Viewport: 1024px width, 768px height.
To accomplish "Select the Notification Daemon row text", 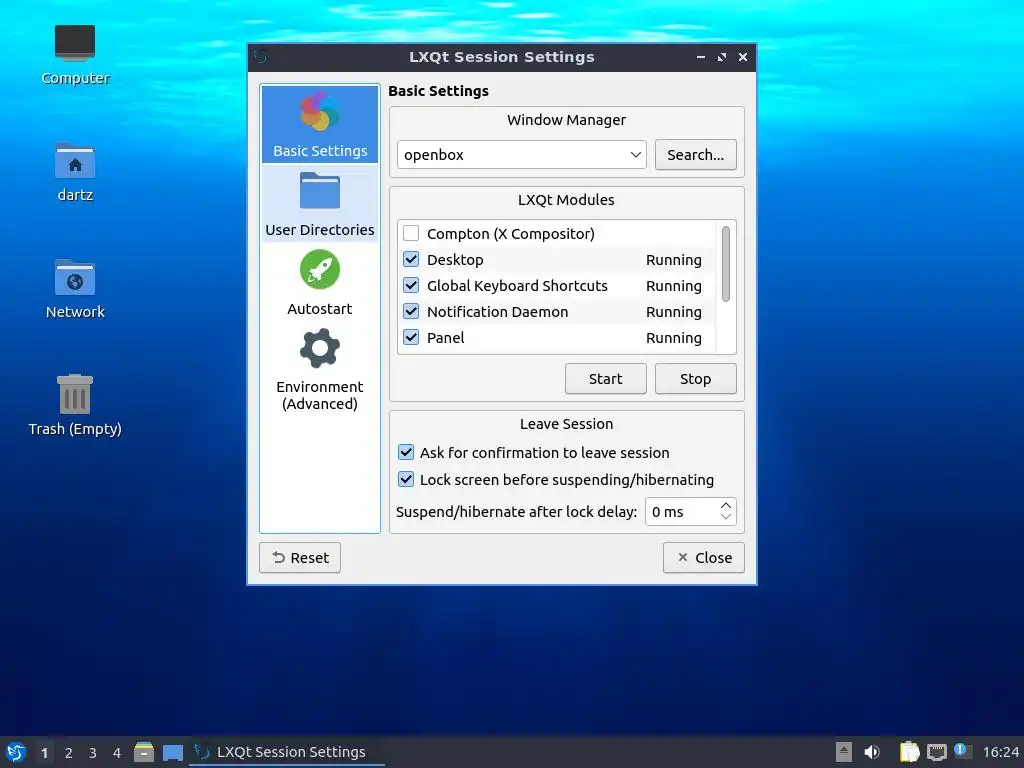I will 498,312.
